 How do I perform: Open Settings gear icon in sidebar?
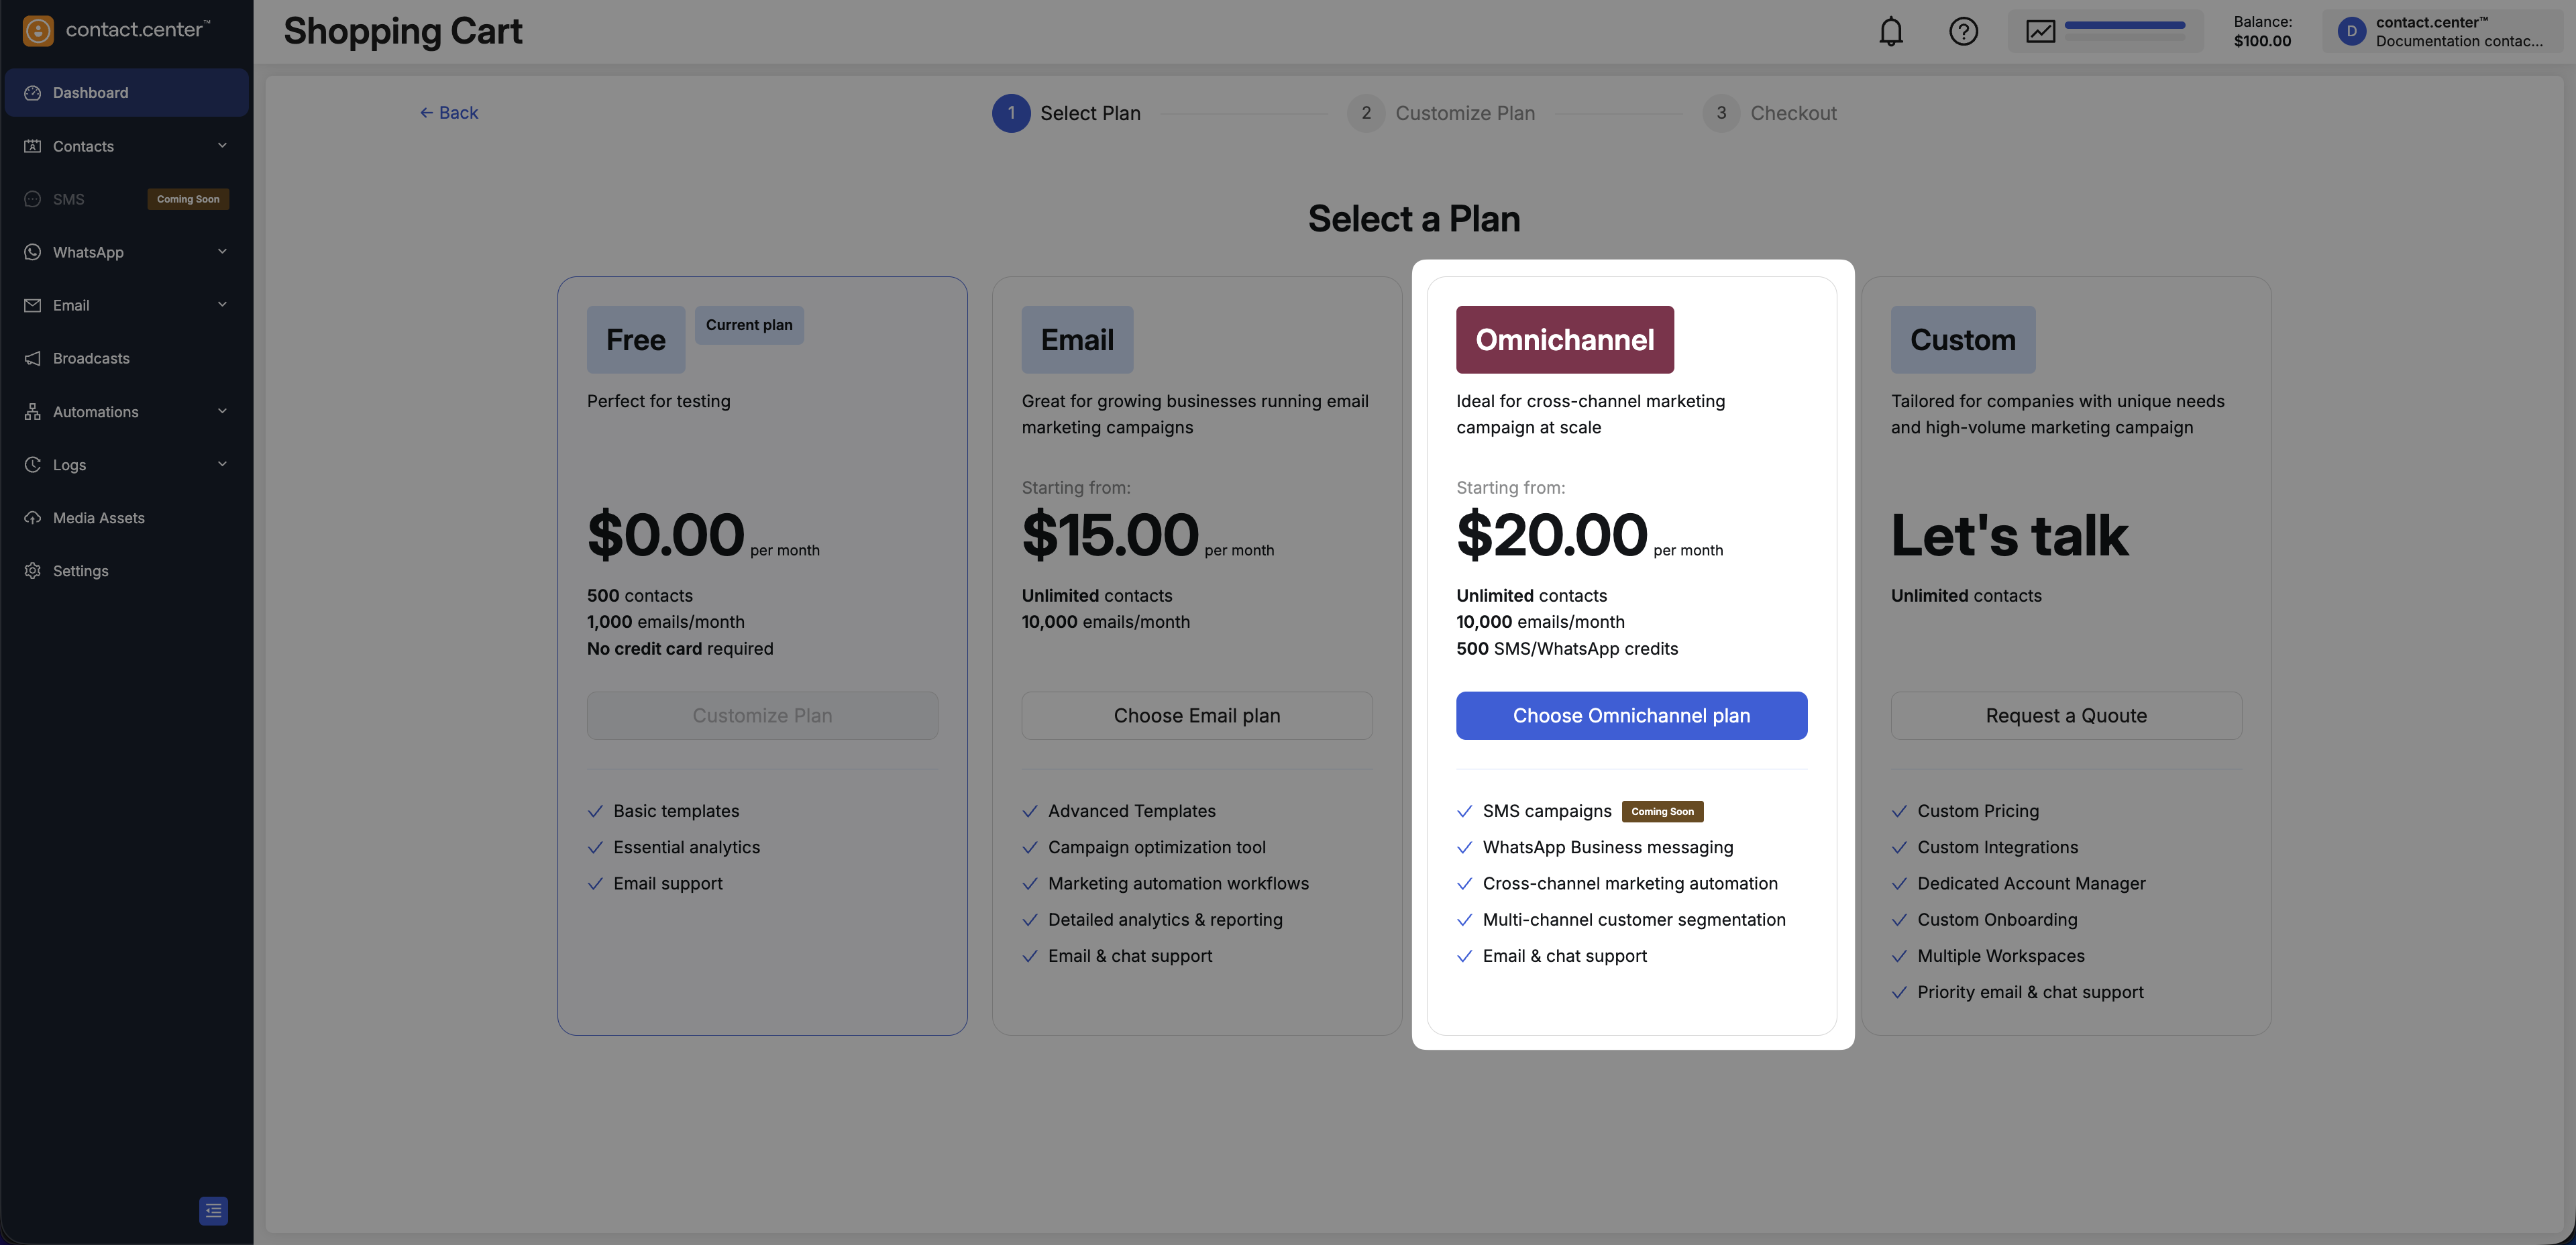click(x=33, y=571)
